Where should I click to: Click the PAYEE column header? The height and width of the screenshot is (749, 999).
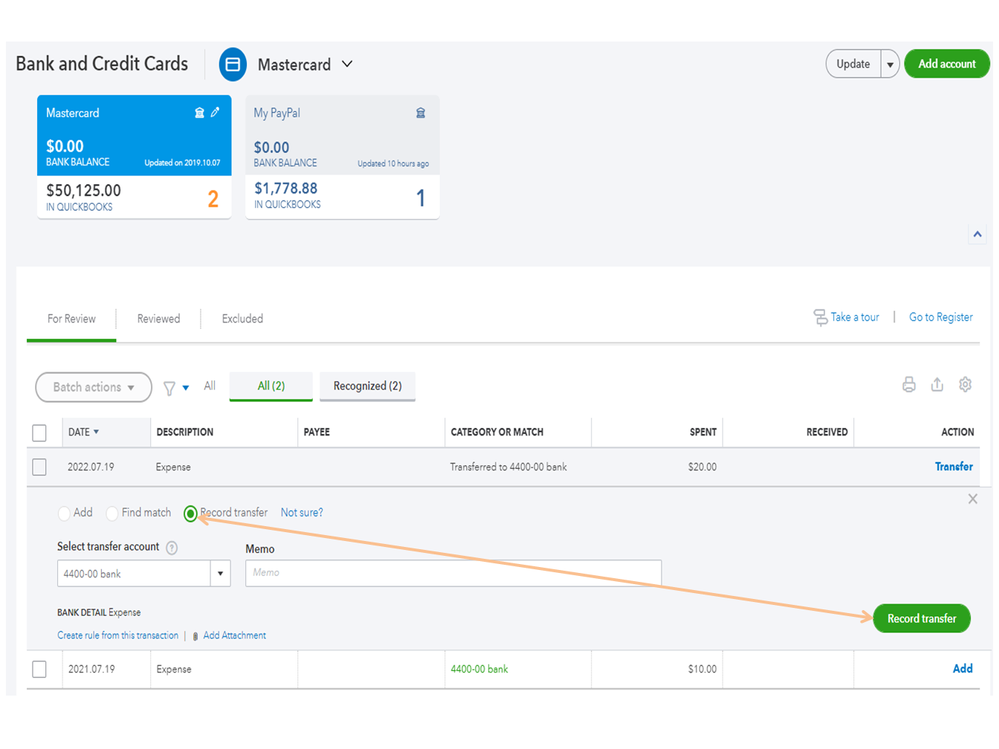tap(317, 432)
